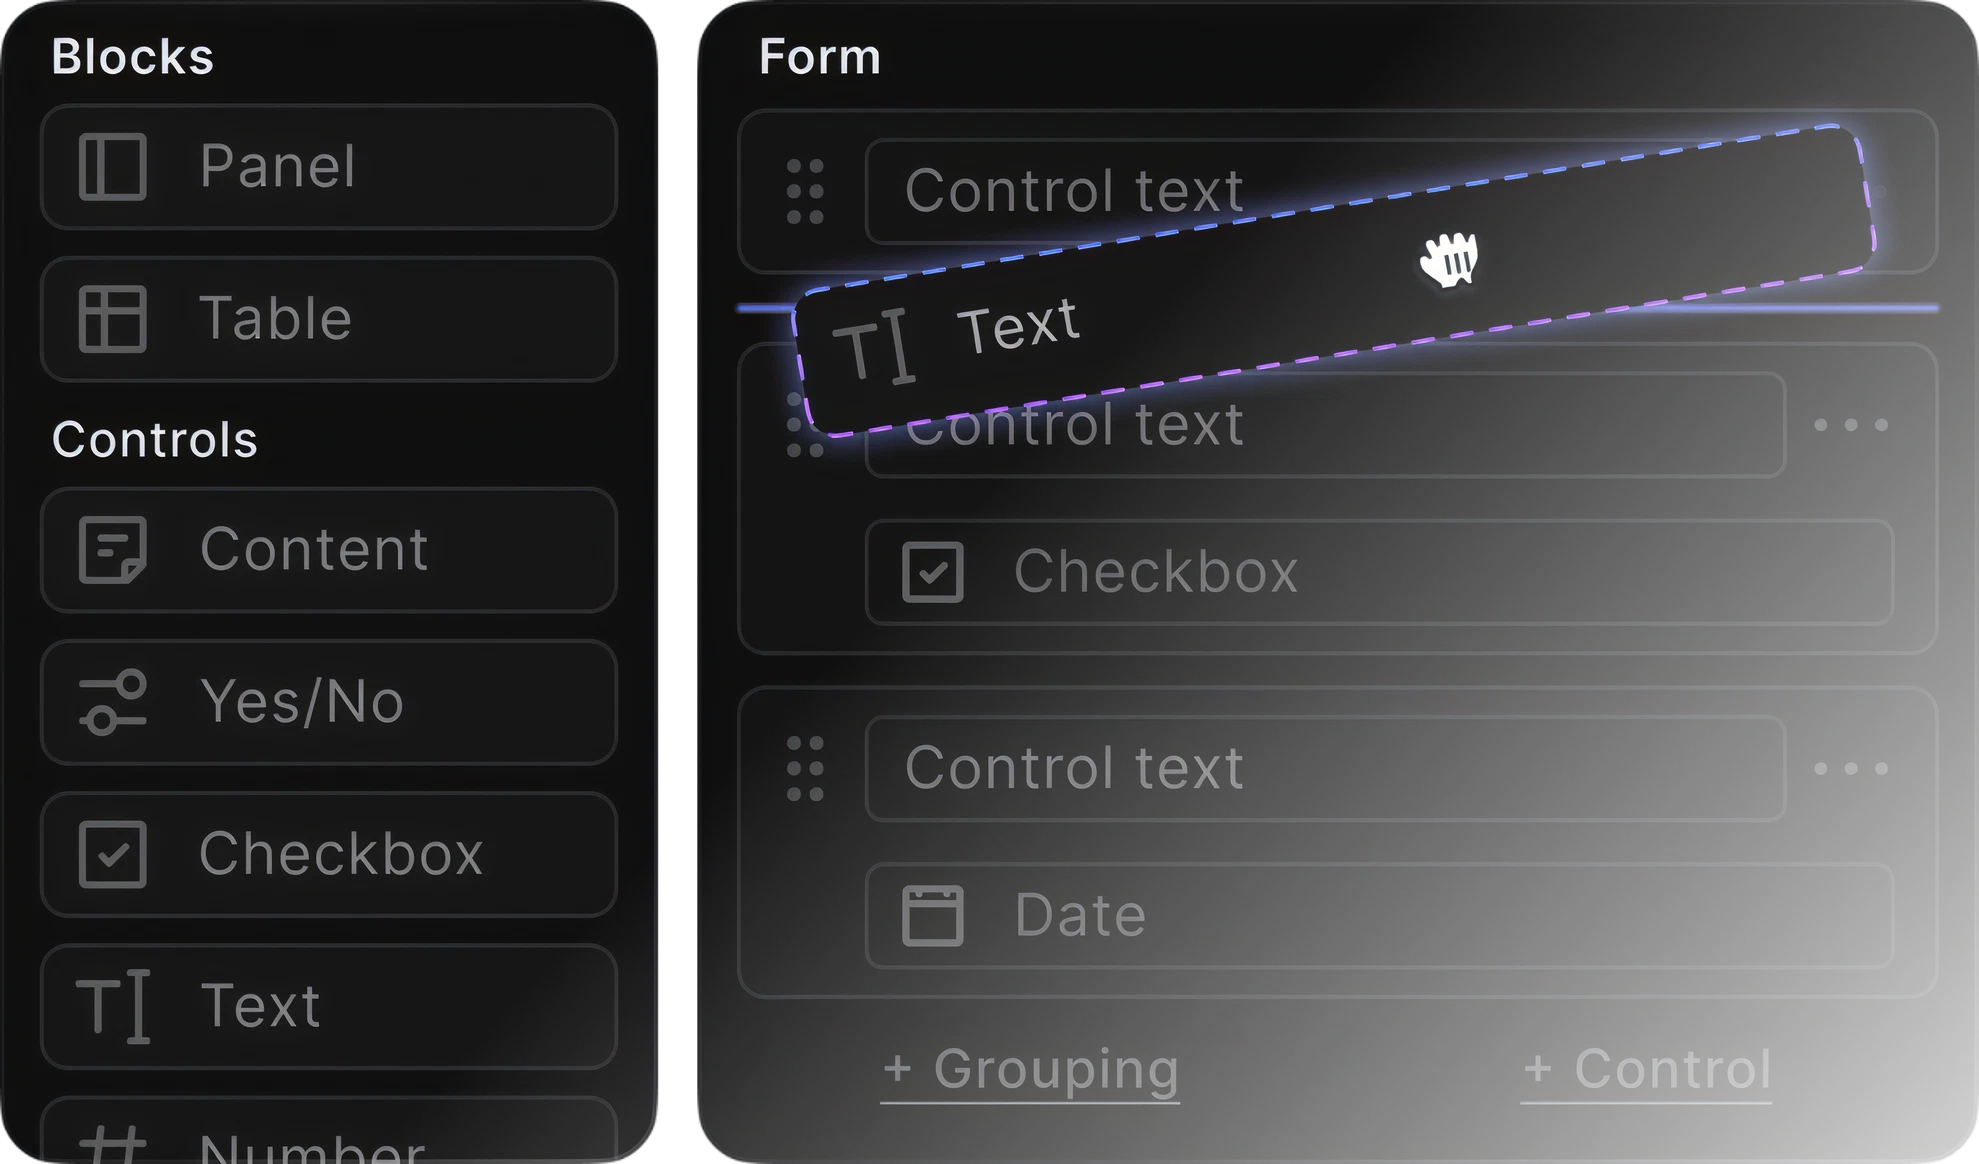Grab the drag handle of the bottom group
1979x1164 pixels.
(805, 769)
